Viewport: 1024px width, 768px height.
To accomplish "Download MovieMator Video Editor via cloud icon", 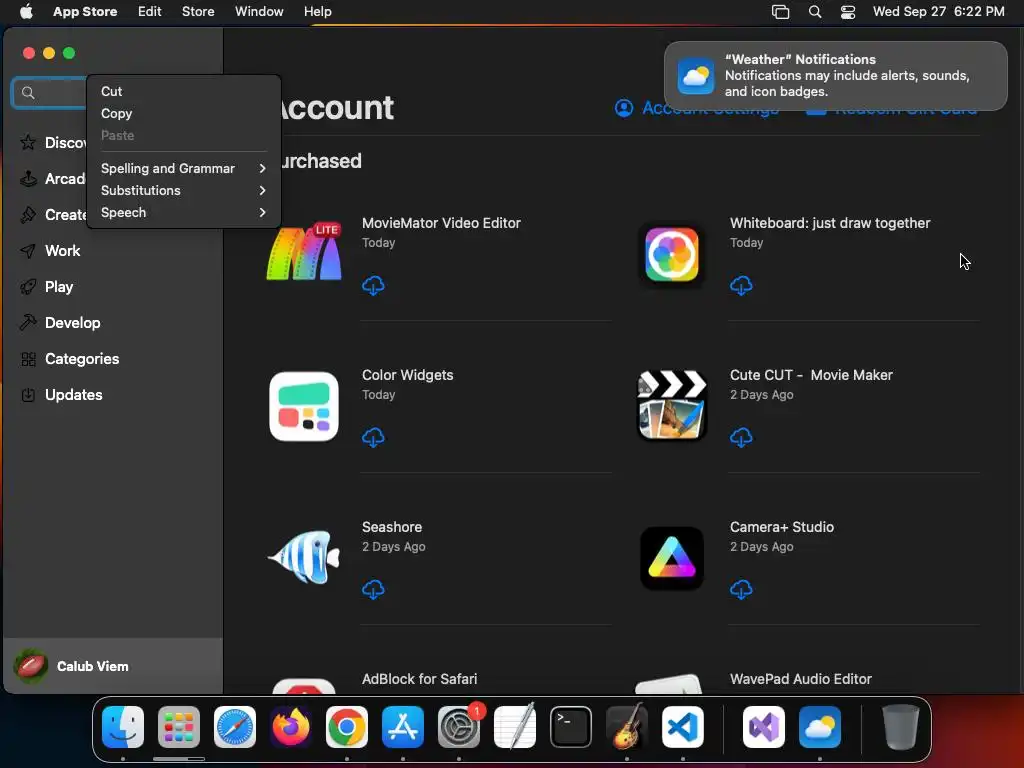I will [373, 285].
